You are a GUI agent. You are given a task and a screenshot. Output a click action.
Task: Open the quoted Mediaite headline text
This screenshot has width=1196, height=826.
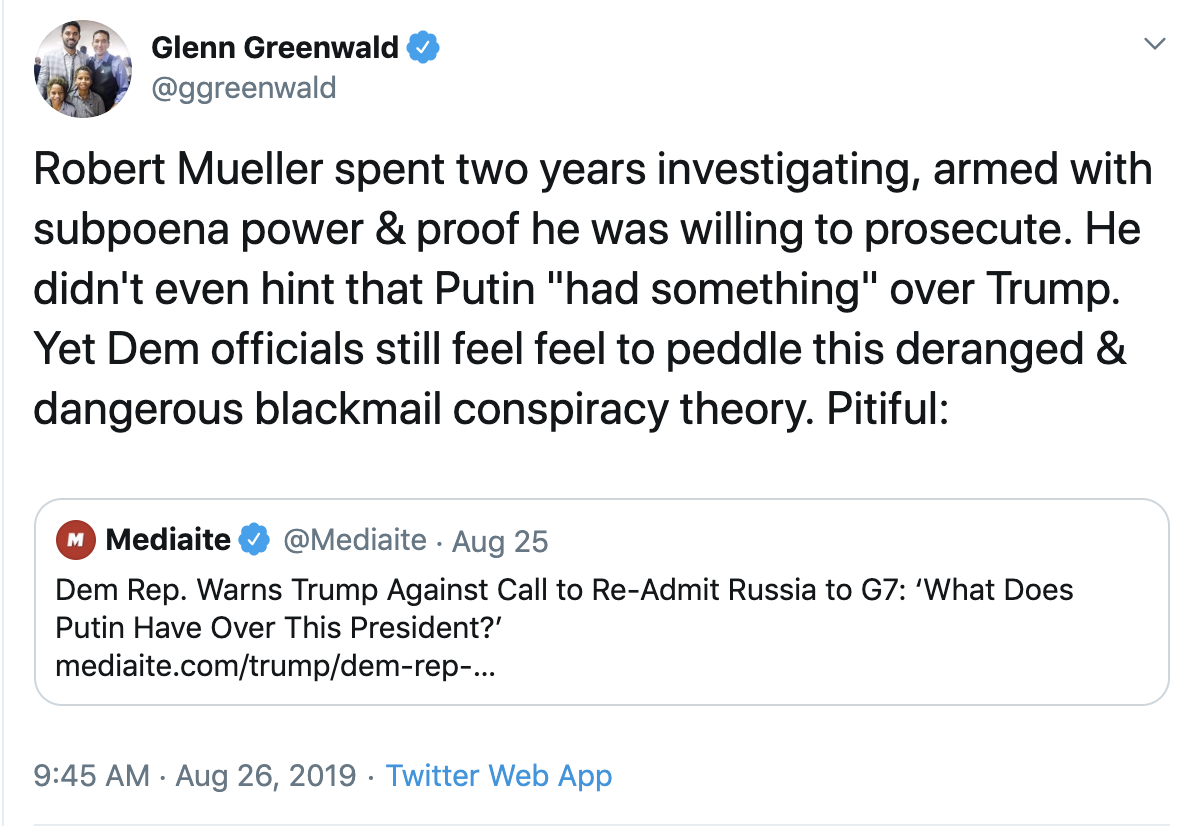564,608
